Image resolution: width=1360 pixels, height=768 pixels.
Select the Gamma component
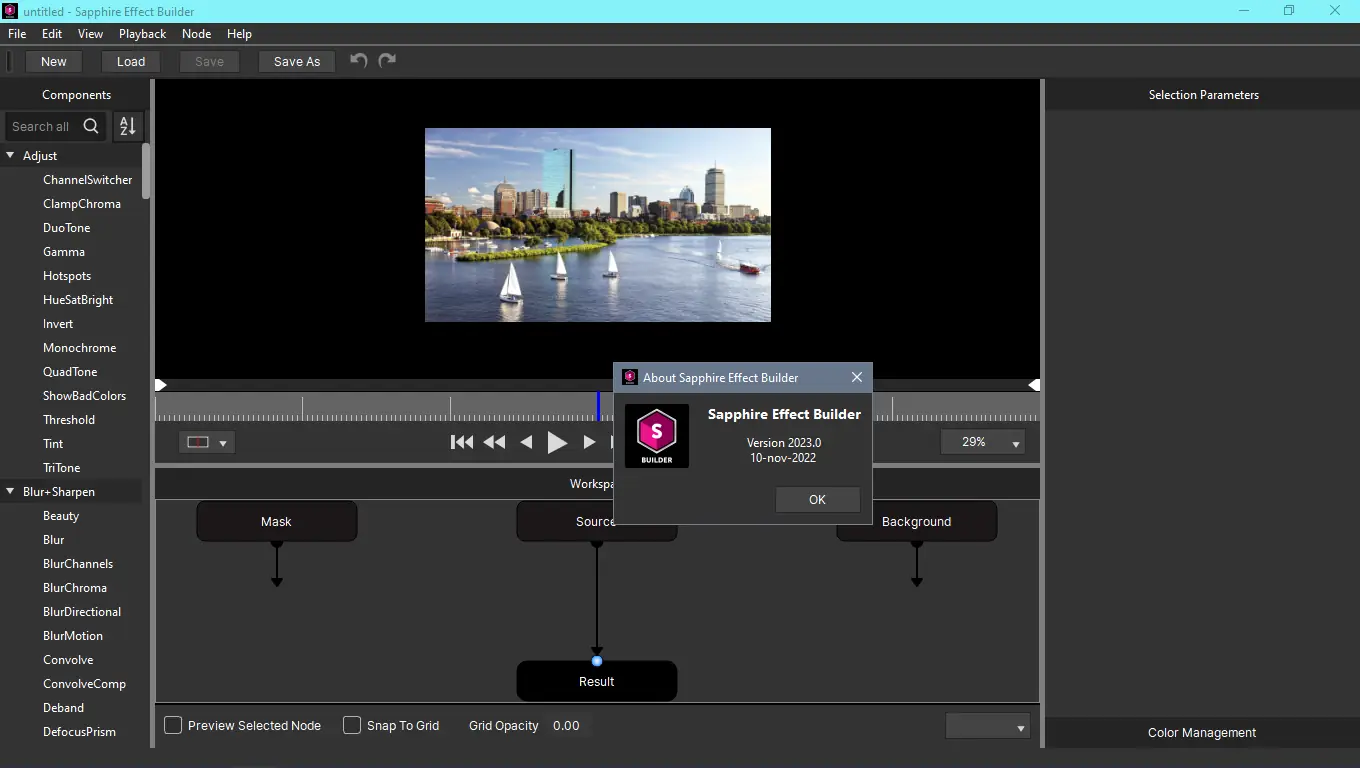(64, 252)
